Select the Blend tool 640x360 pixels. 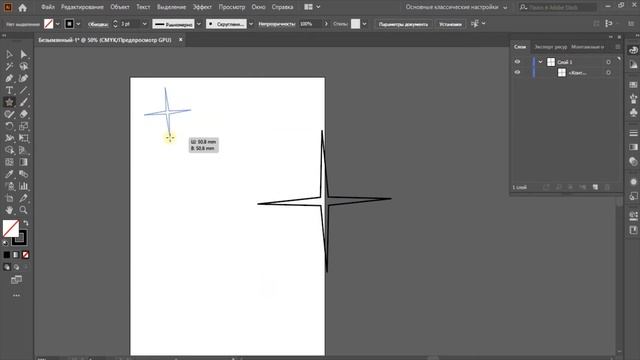(23, 174)
